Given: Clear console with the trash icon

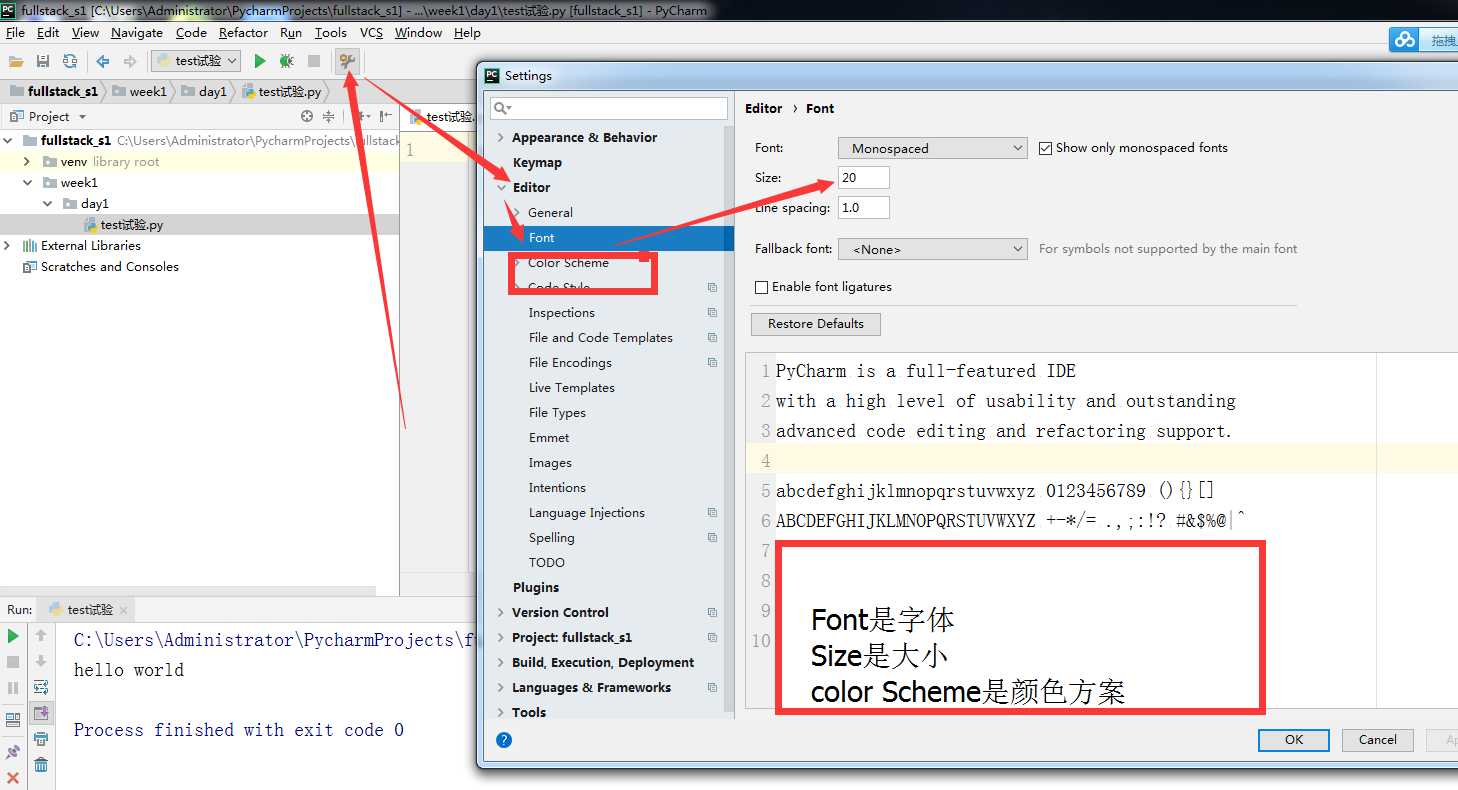Looking at the screenshot, I should (41, 765).
